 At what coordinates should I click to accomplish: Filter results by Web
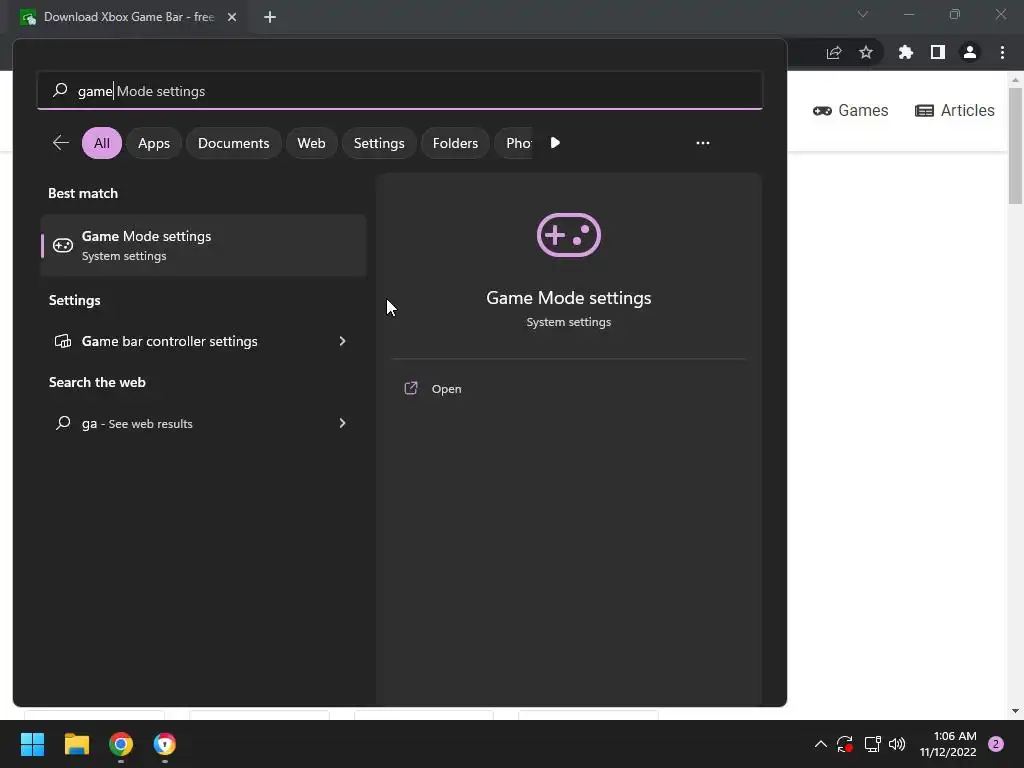[311, 143]
